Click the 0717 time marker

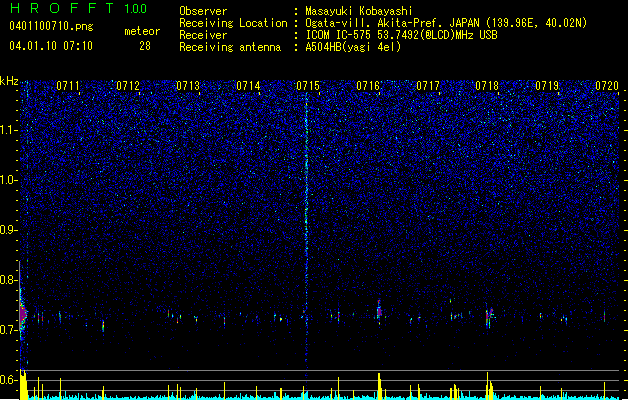pyautogui.click(x=428, y=86)
